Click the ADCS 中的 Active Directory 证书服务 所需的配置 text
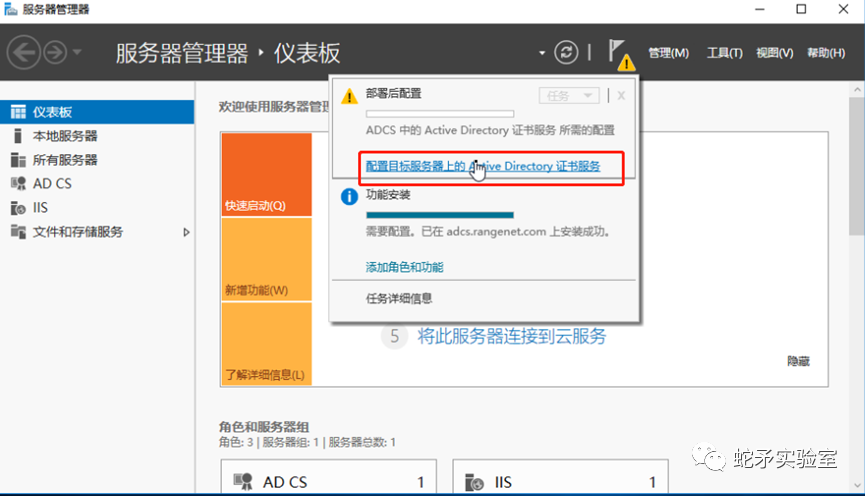Screen dimensions: 865x496 (490, 130)
